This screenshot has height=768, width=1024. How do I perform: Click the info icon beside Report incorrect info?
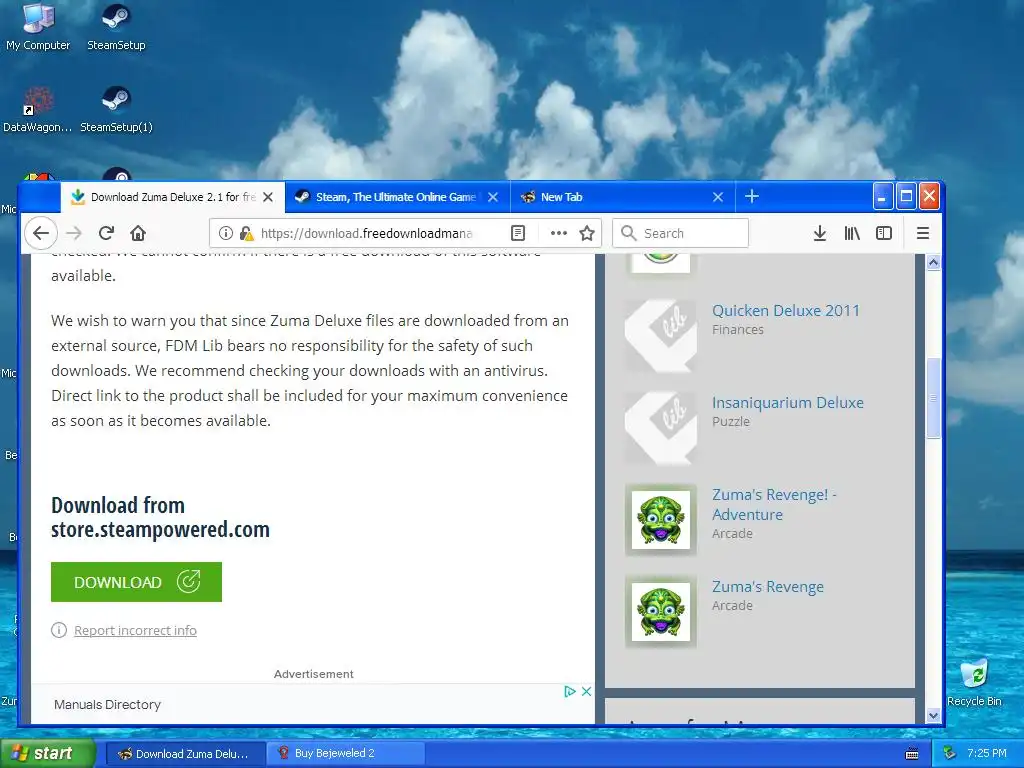coord(59,630)
